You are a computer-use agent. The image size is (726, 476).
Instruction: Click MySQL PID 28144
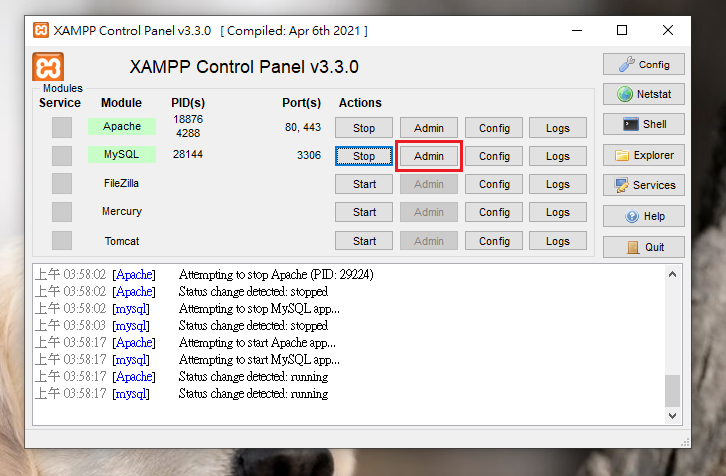[x=188, y=154]
